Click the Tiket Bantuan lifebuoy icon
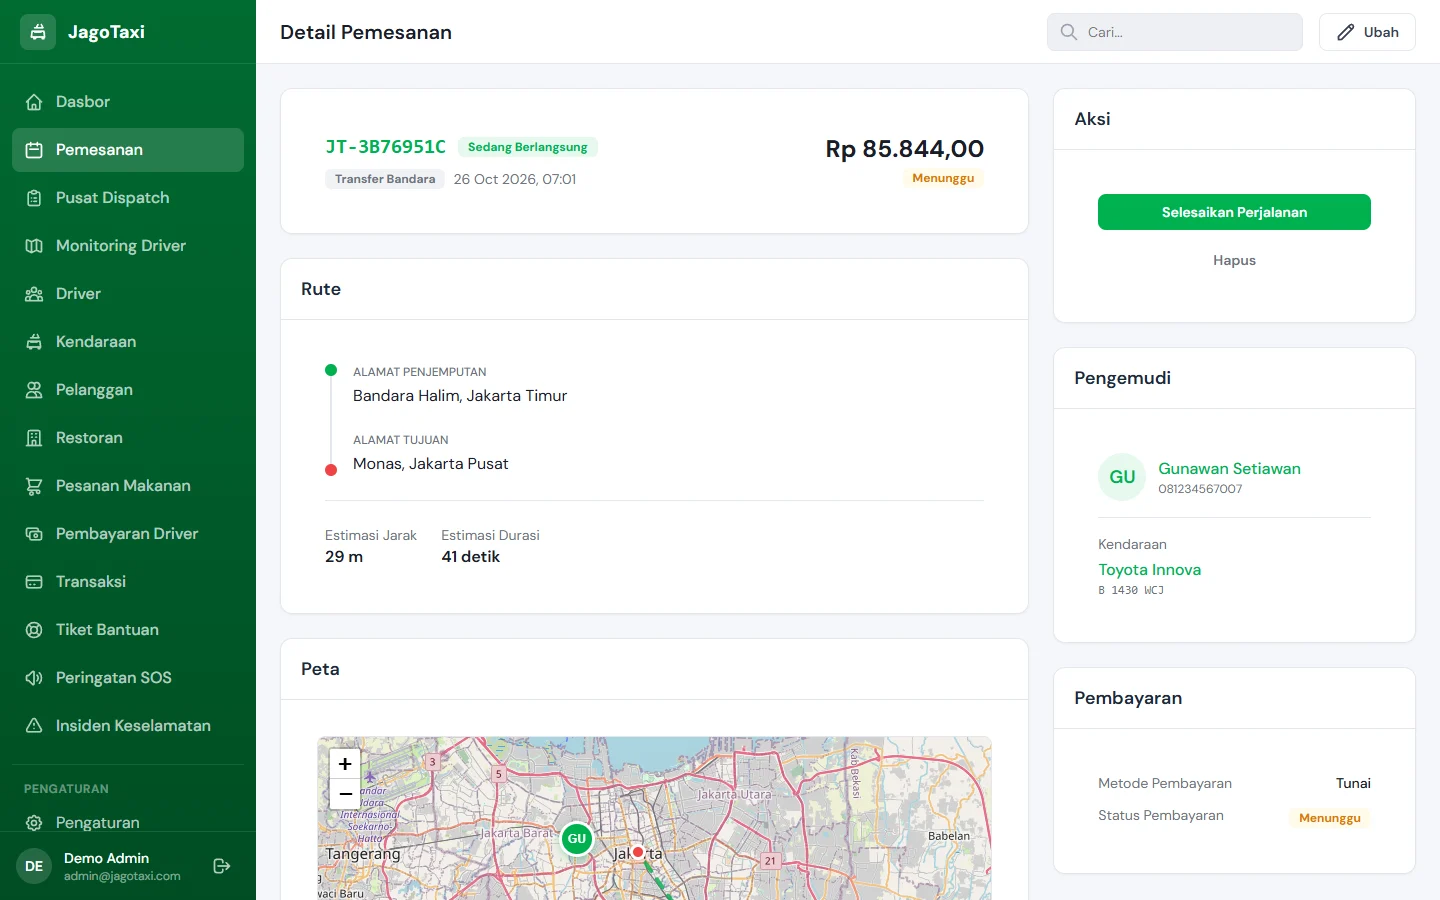1440x900 pixels. 34,630
